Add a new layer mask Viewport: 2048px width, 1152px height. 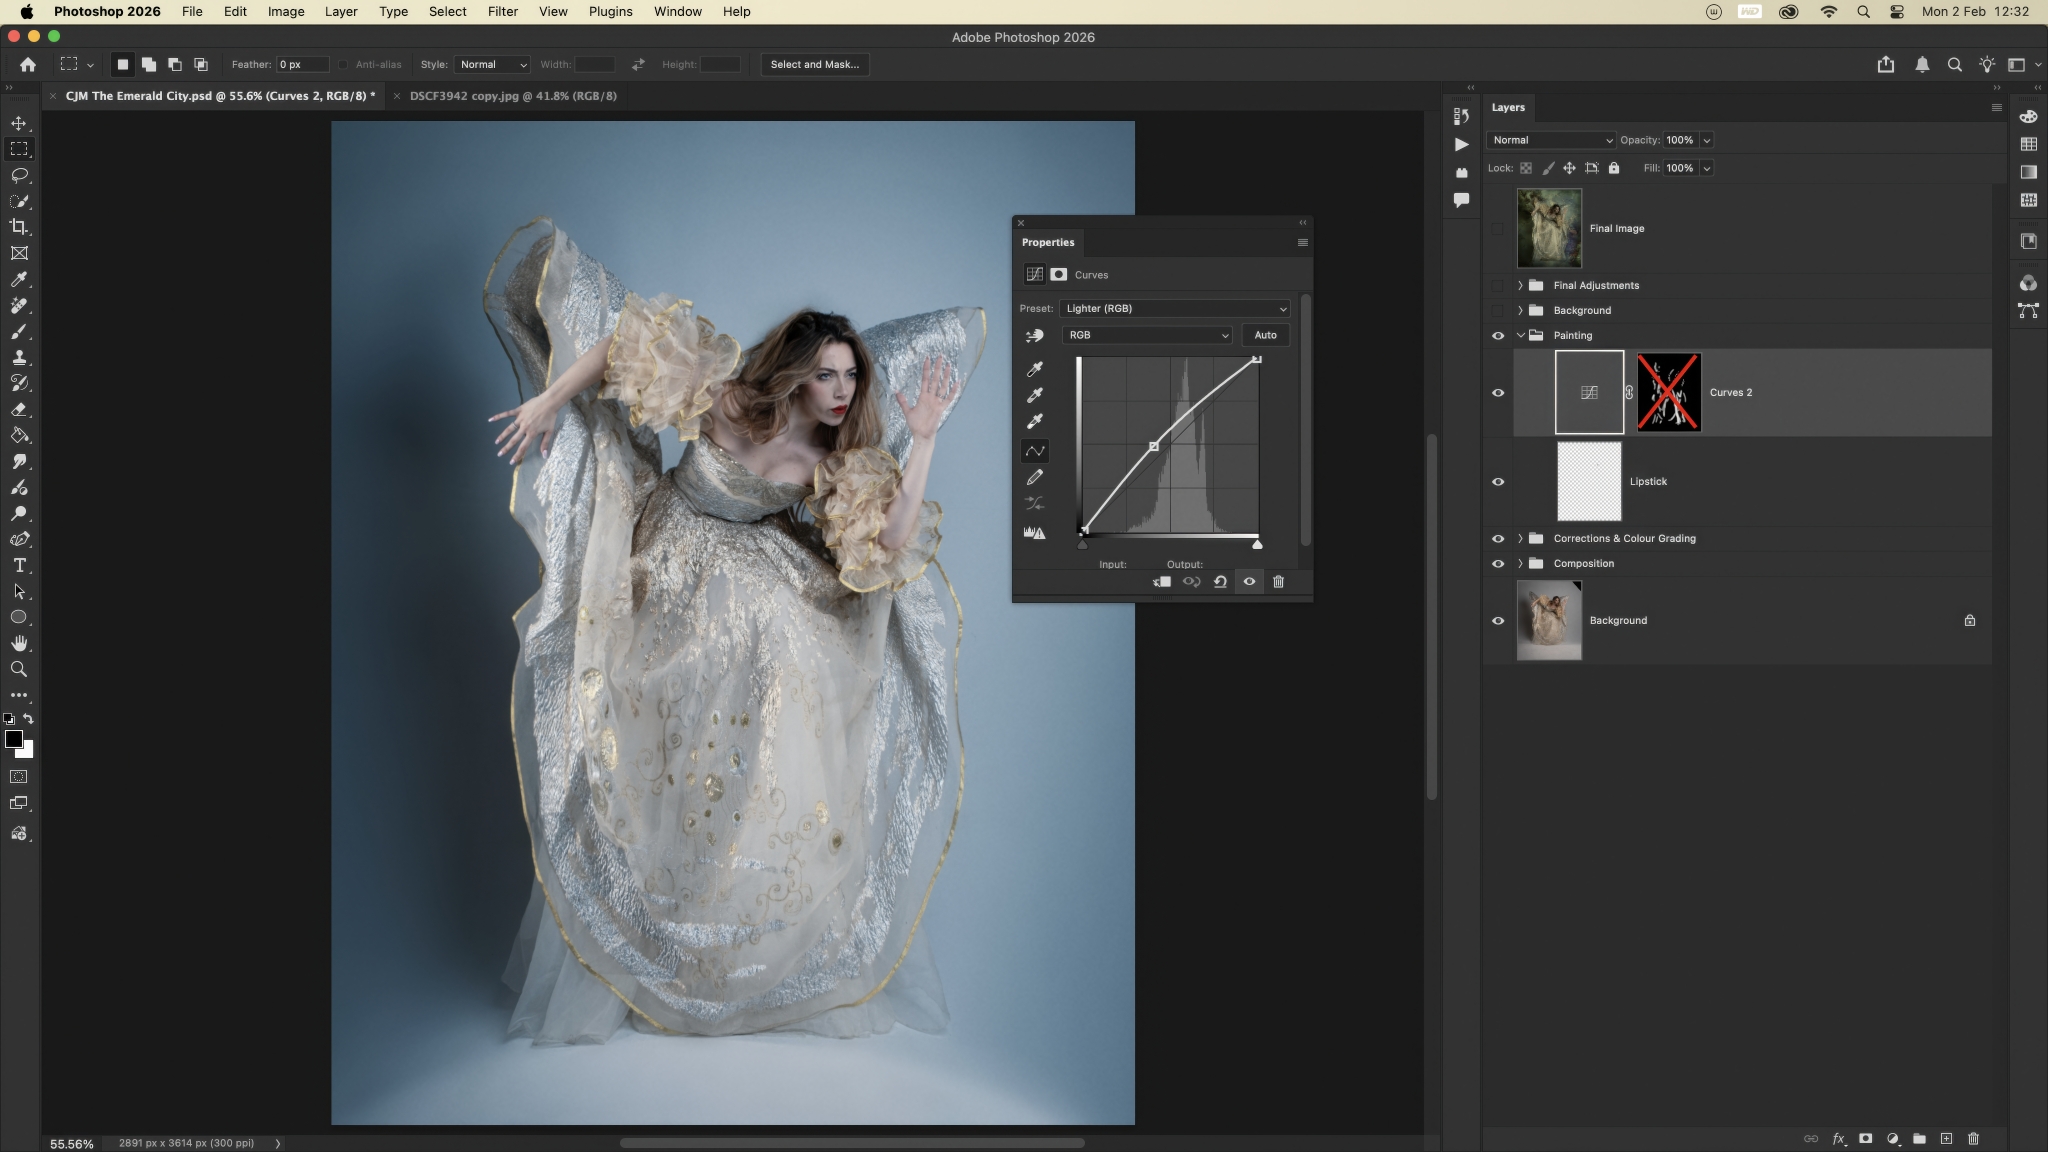(1865, 1138)
